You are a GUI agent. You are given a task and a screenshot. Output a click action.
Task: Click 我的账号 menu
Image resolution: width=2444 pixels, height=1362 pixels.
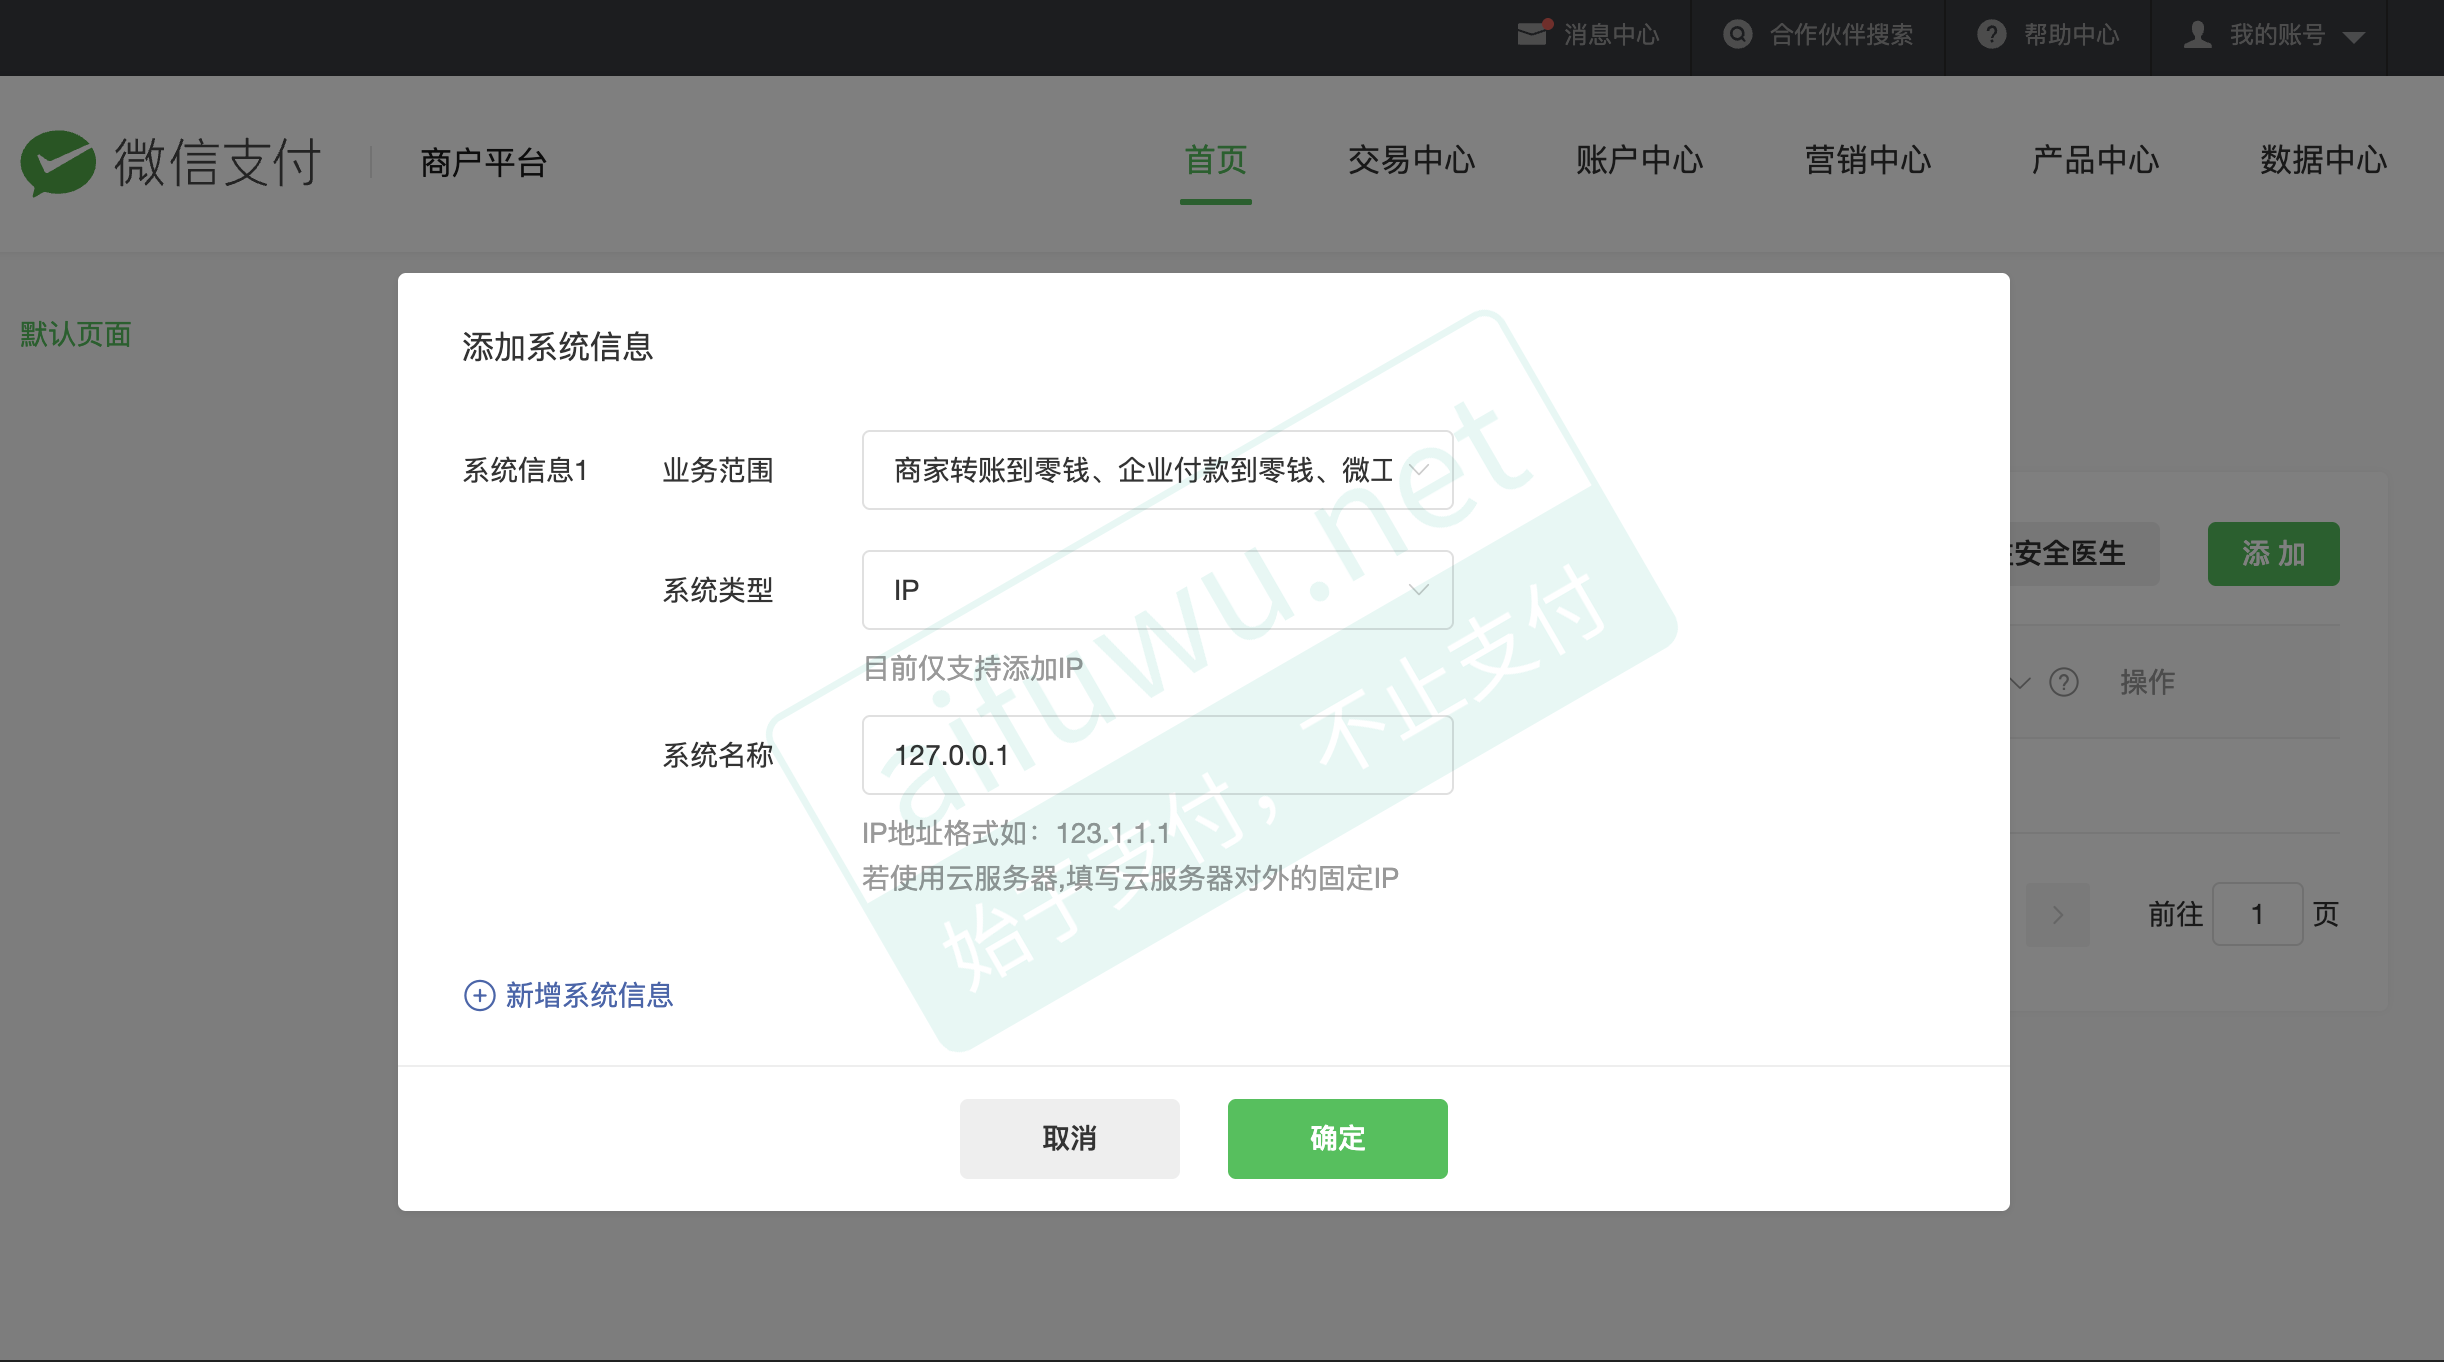pos(2277,35)
